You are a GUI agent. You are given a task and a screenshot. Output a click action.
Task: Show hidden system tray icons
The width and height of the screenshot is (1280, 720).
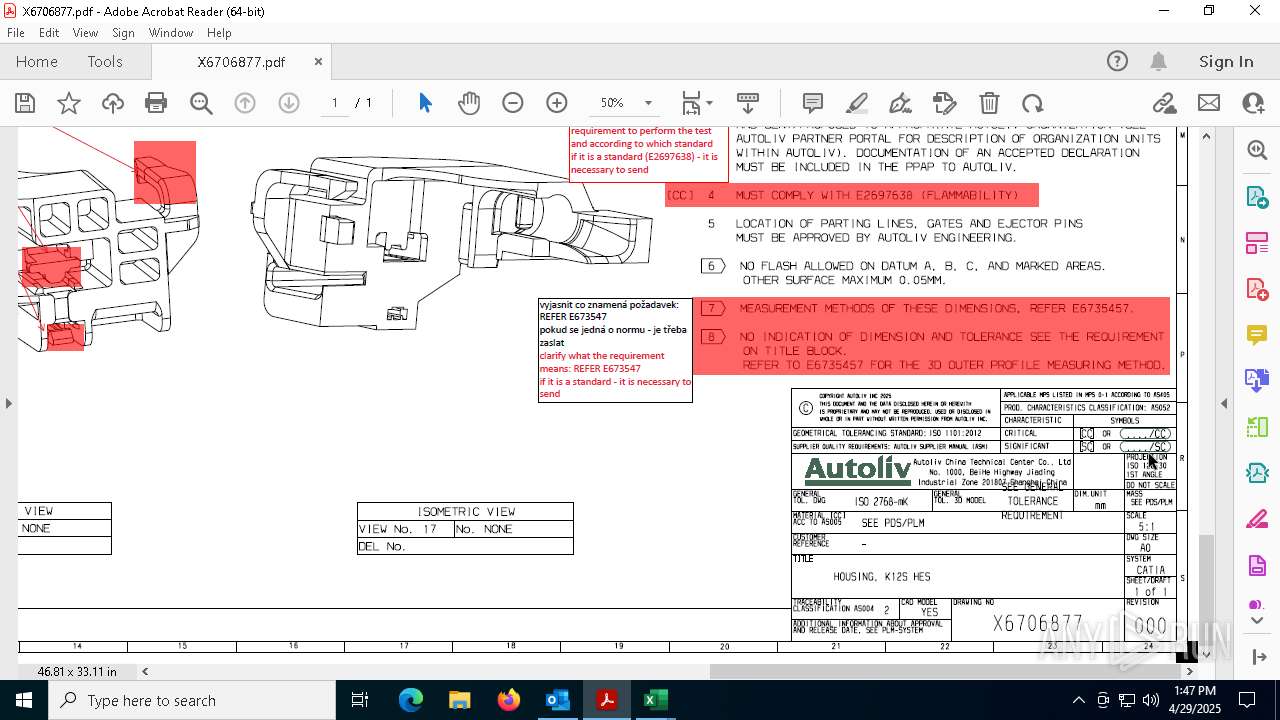click(x=1078, y=700)
